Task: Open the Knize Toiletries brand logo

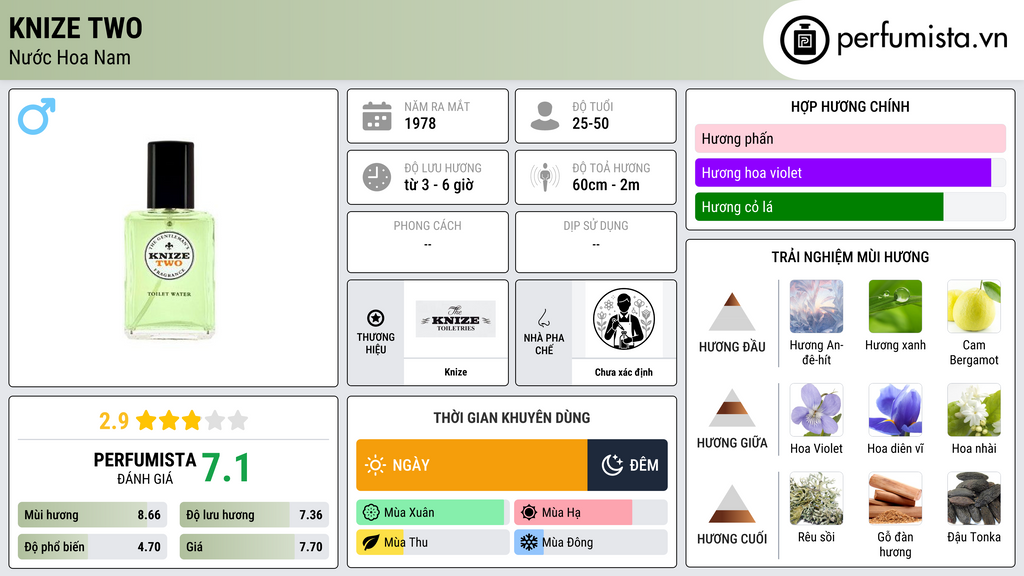Action: (456, 319)
